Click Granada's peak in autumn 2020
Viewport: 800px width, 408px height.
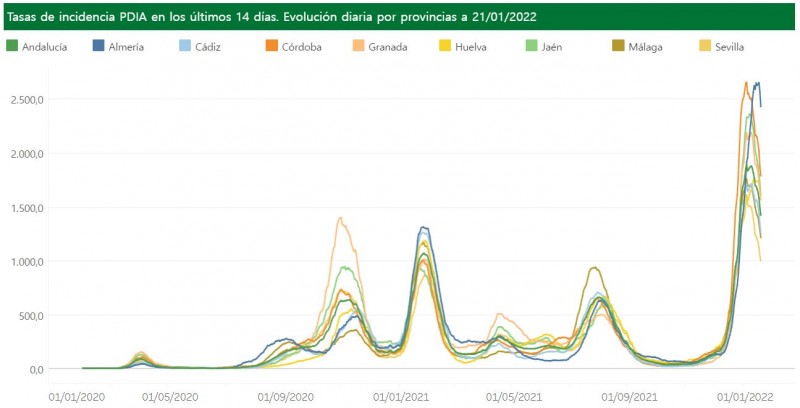pyautogui.click(x=340, y=218)
